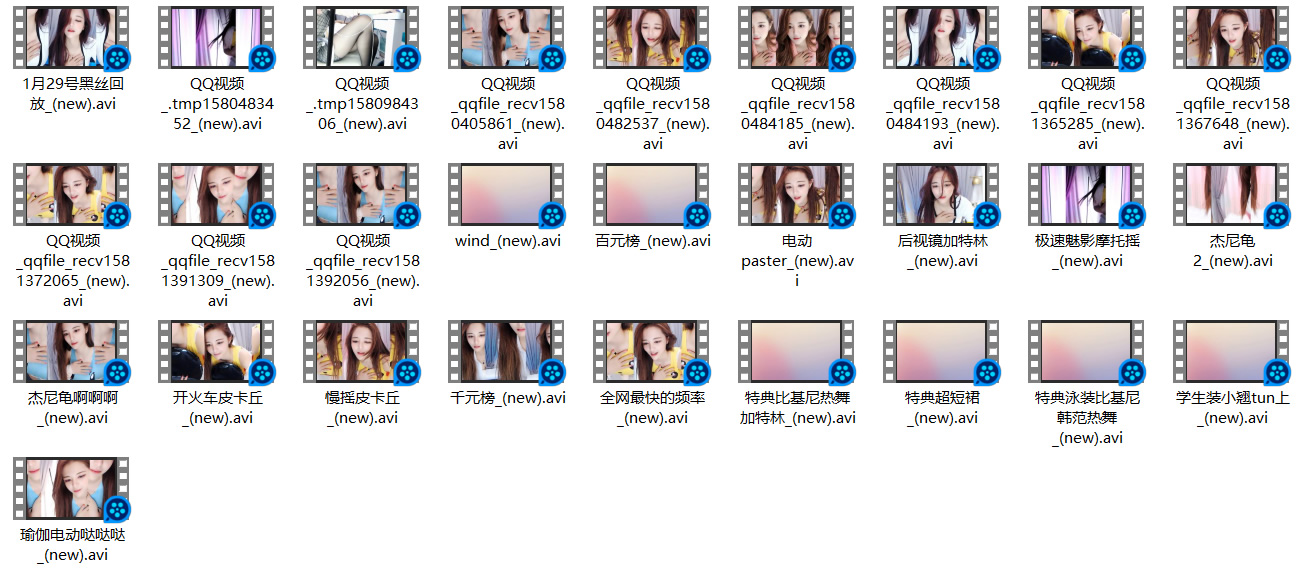
Task: Click the 电动paster_(new).avi file icon
Action: pyautogui.click(x=796, y=194)
